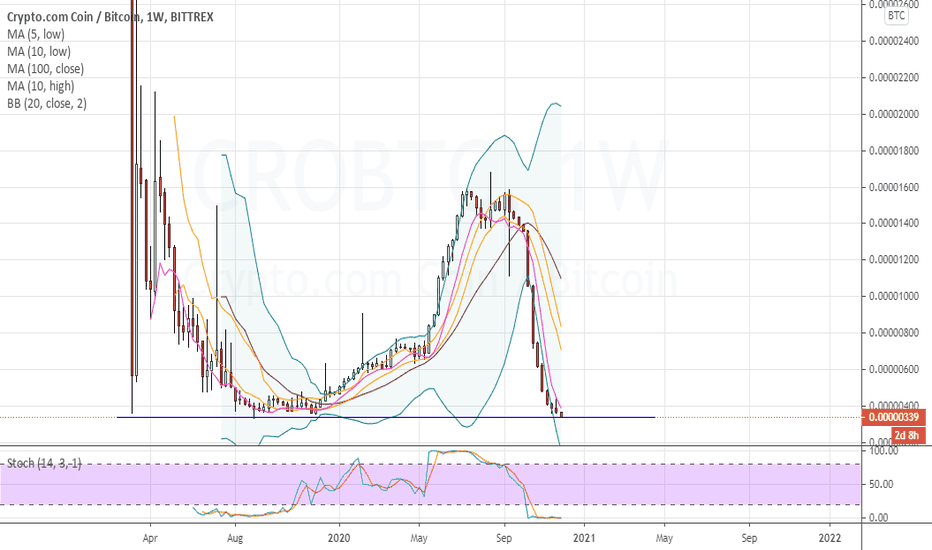Click the 0.00000600 price axis label
The height and width of the screenshot is (550, 932).
coord(893,369)
